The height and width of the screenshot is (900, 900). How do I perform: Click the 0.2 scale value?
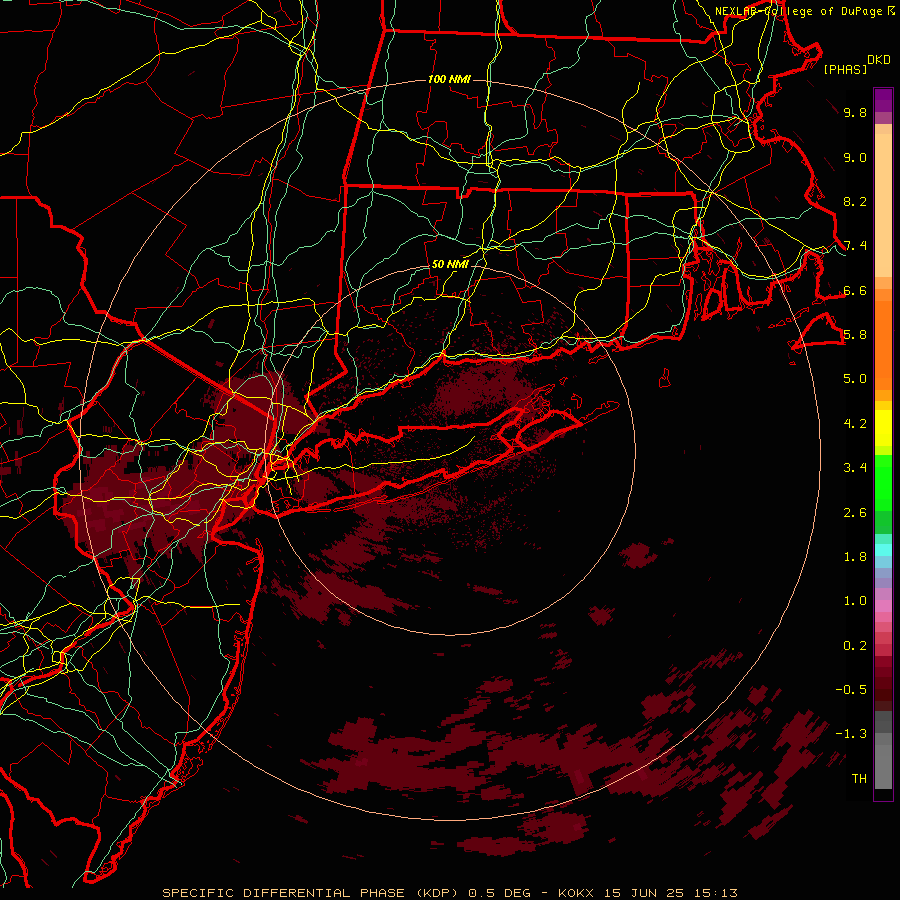(855, 646)
